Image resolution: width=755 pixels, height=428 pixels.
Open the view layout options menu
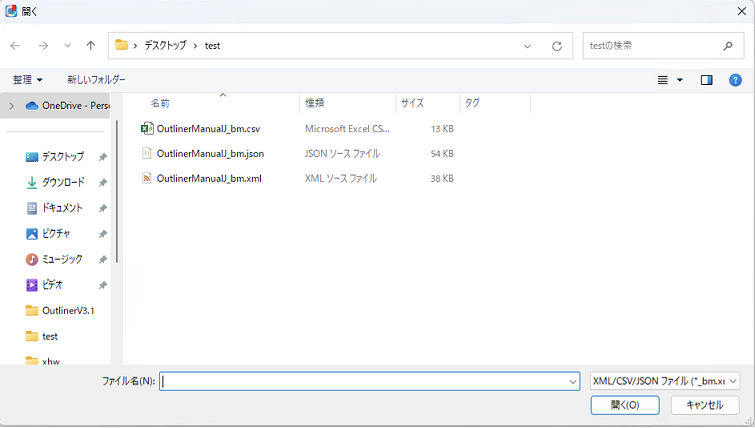[x=669, y=80]
